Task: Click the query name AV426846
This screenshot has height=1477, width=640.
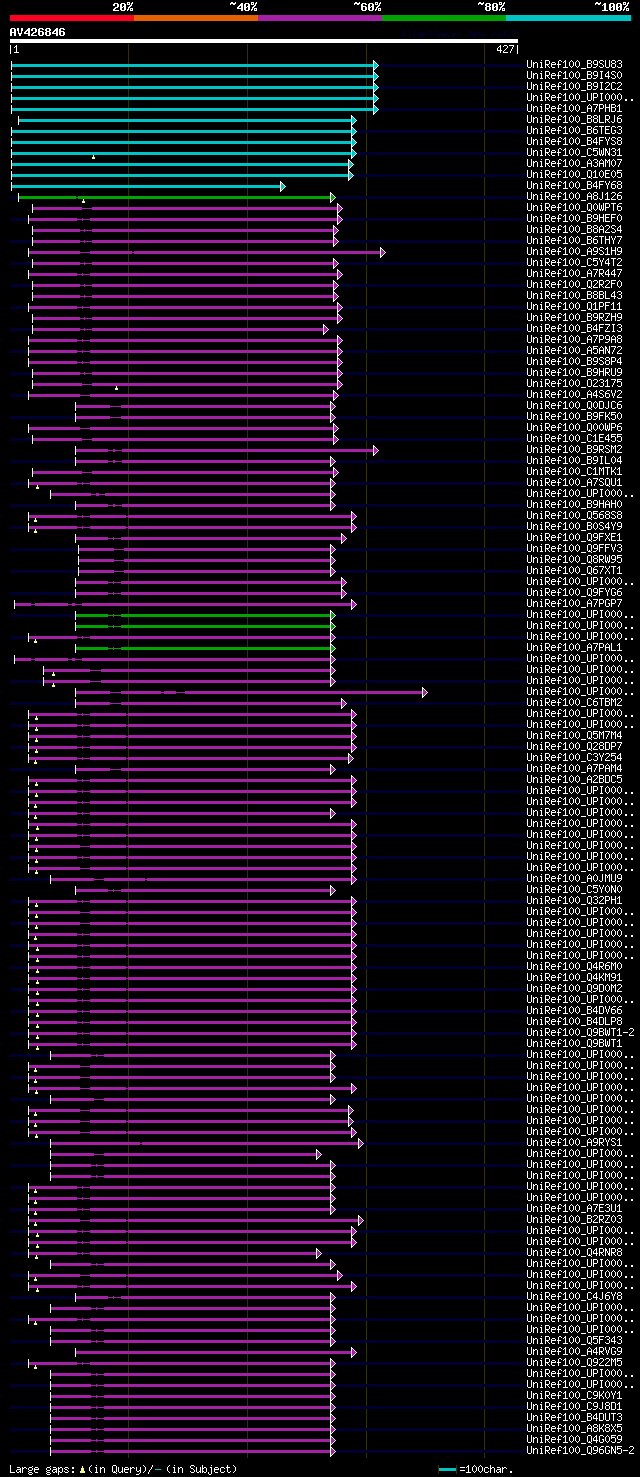Action: 38,32
